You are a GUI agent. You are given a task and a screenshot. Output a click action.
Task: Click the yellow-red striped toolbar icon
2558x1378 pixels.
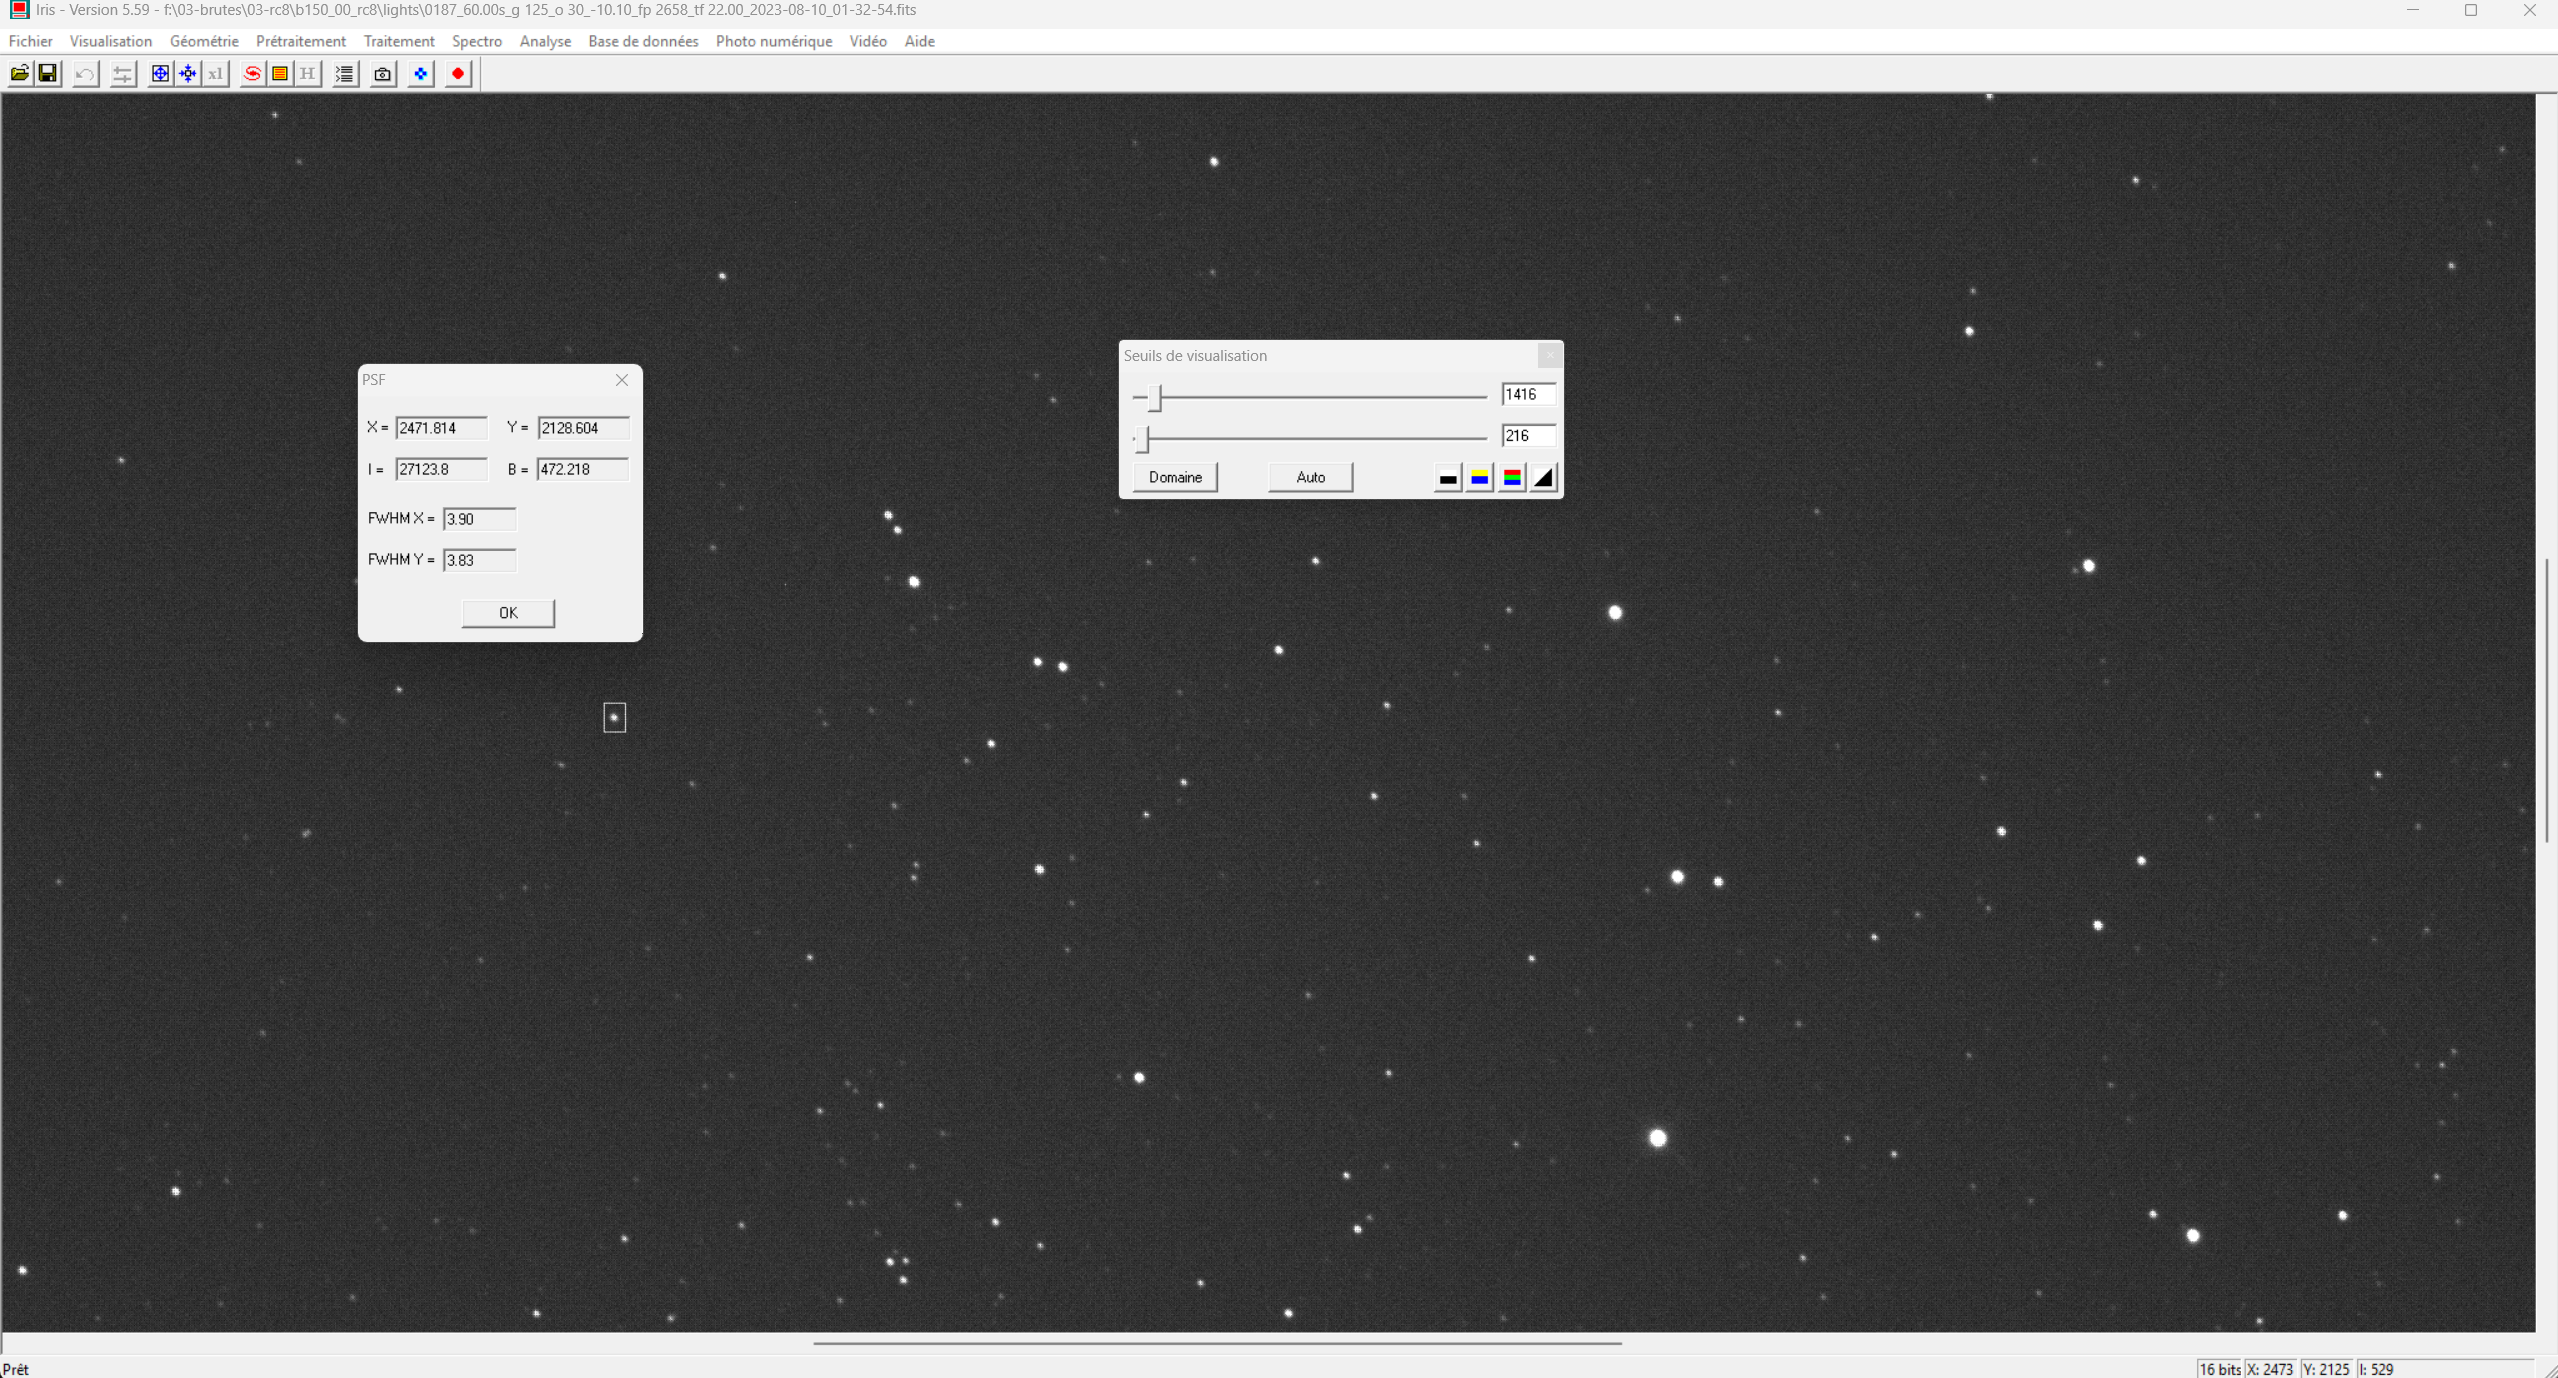point(280,73)
